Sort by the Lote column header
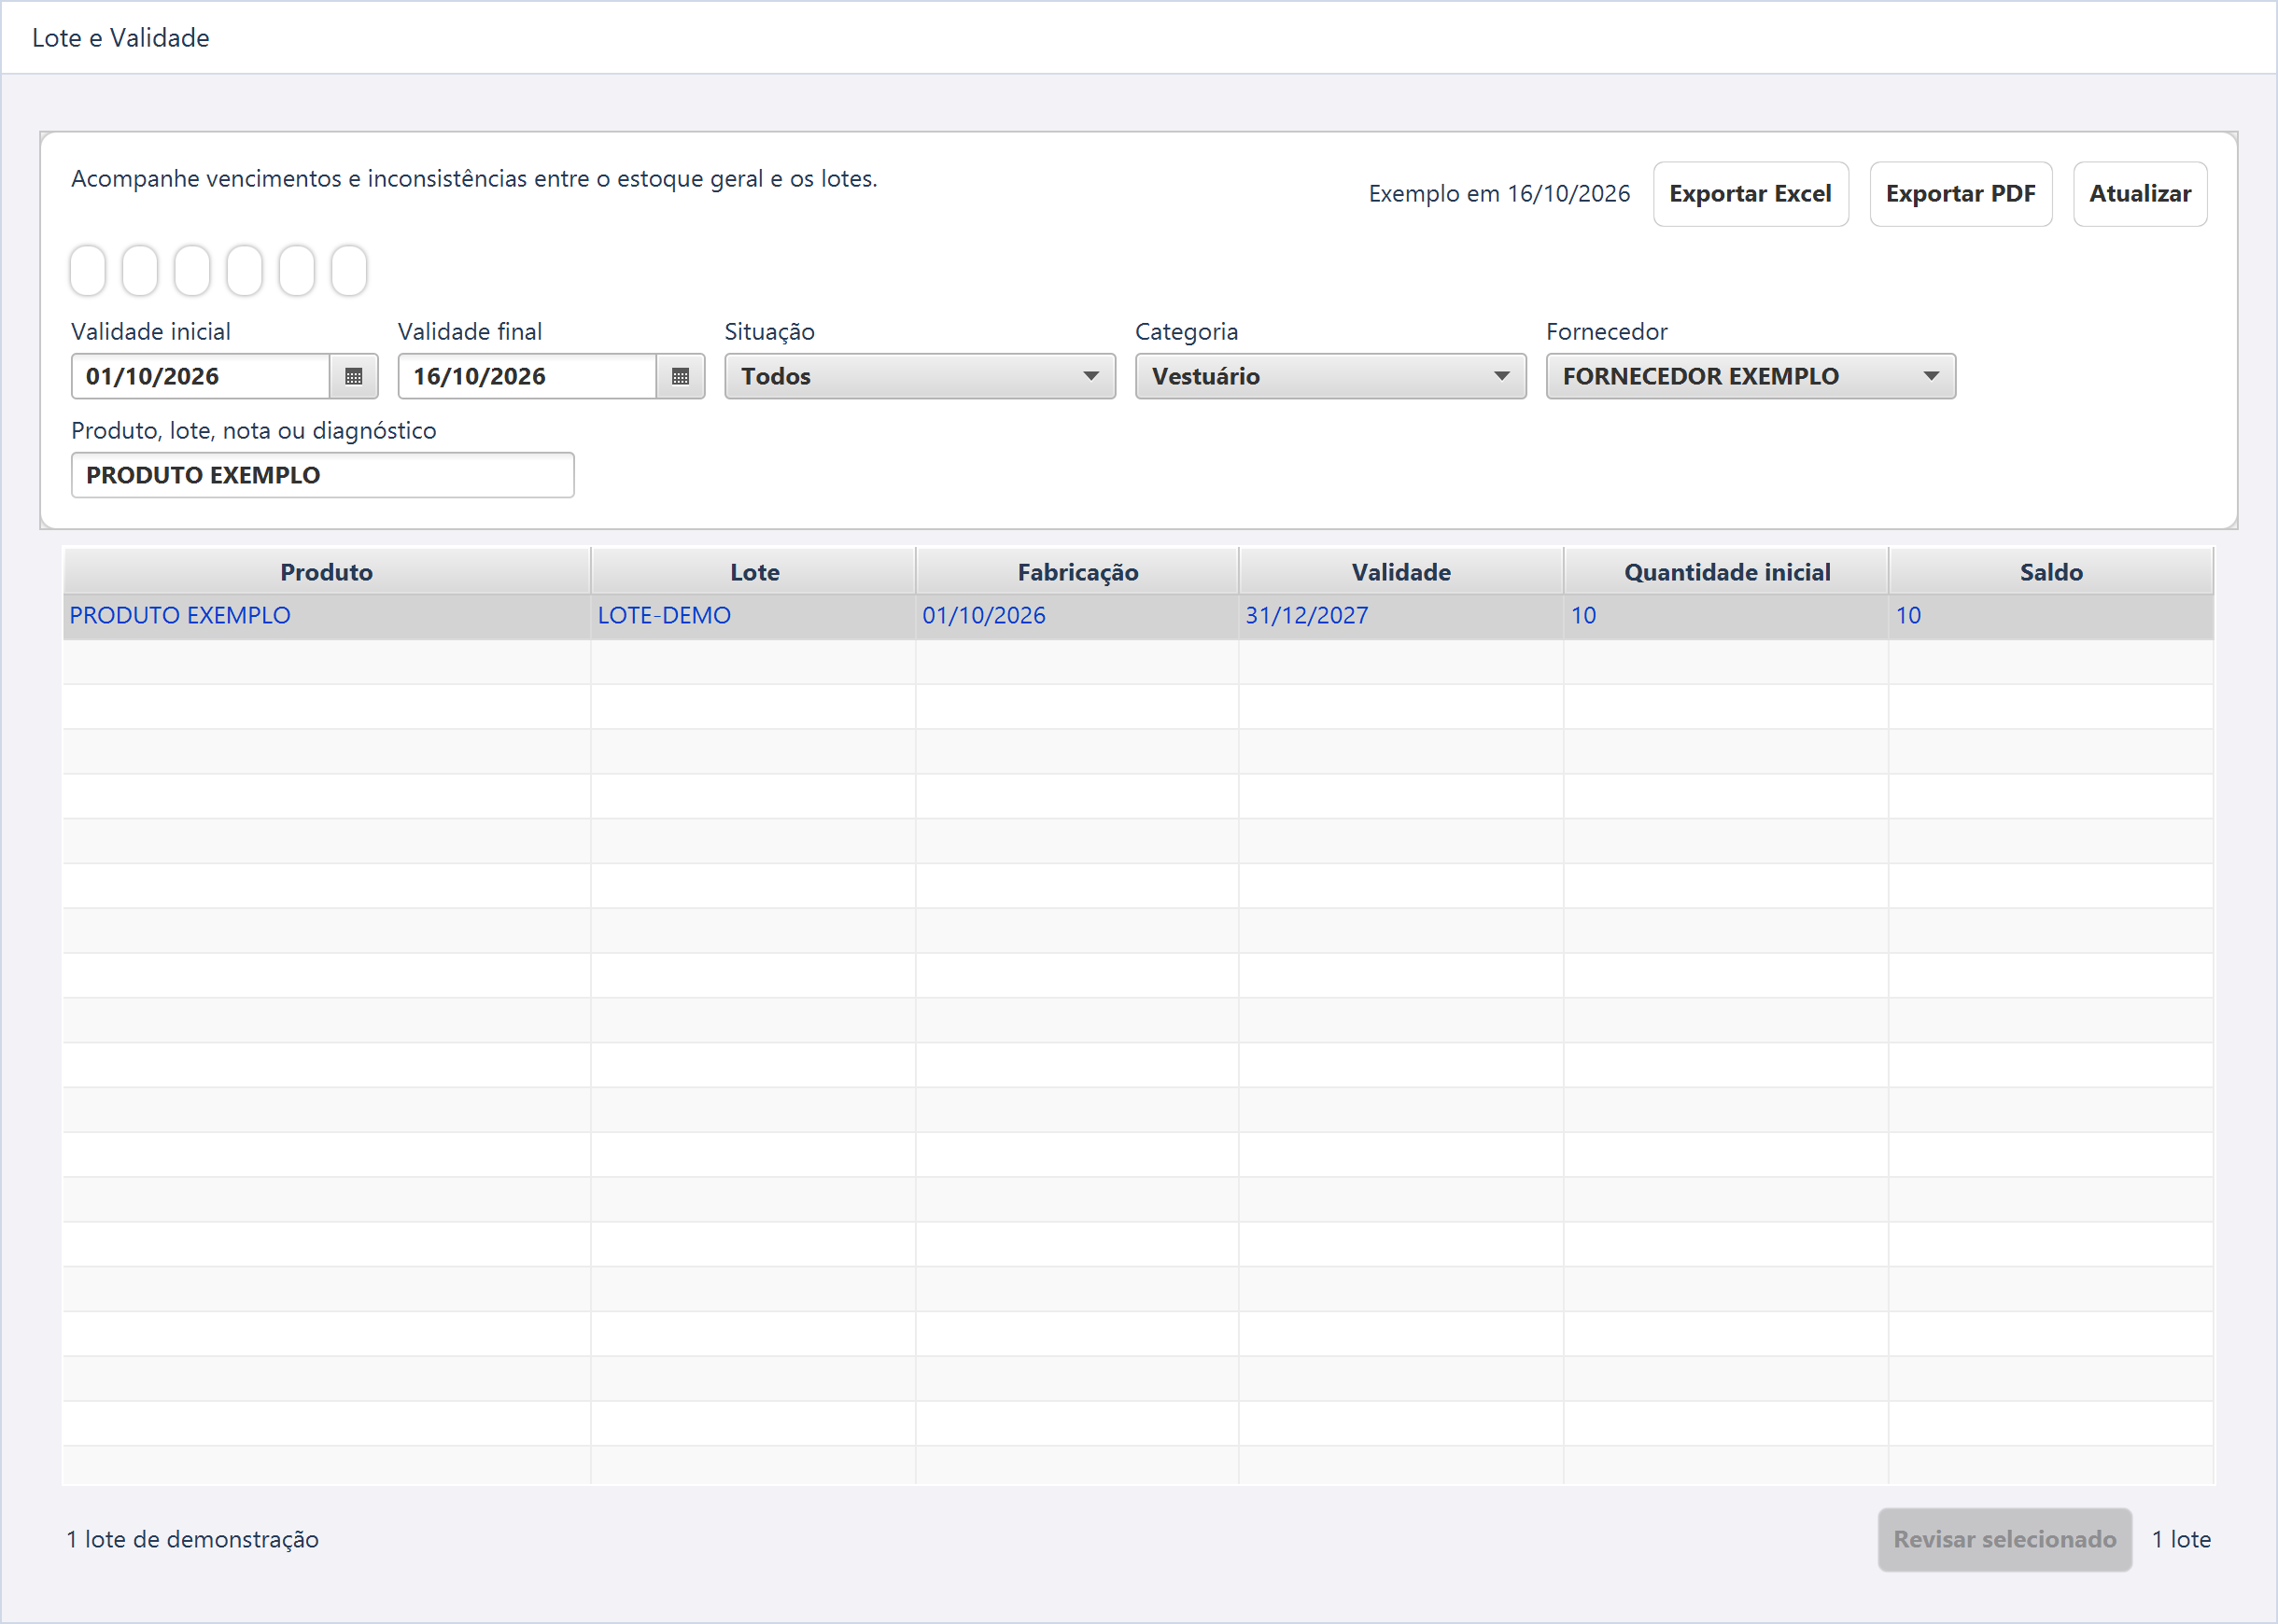The width and height of the screenshot is (2278, 1624). (x=754, y=572)
